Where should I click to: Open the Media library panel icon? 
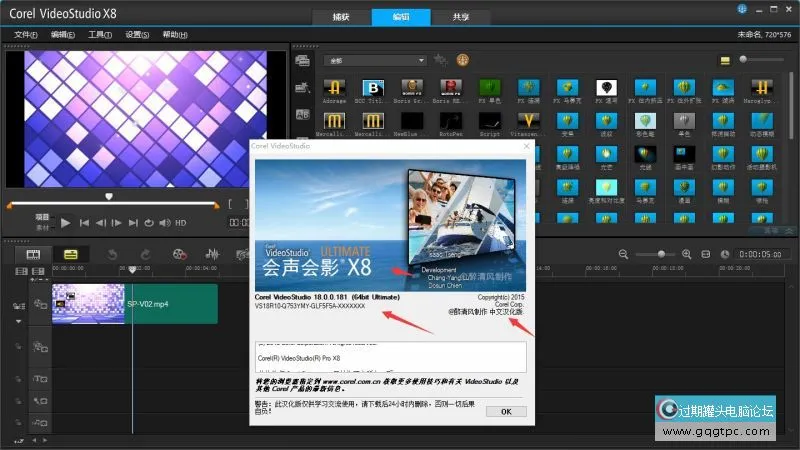point(302,60)
